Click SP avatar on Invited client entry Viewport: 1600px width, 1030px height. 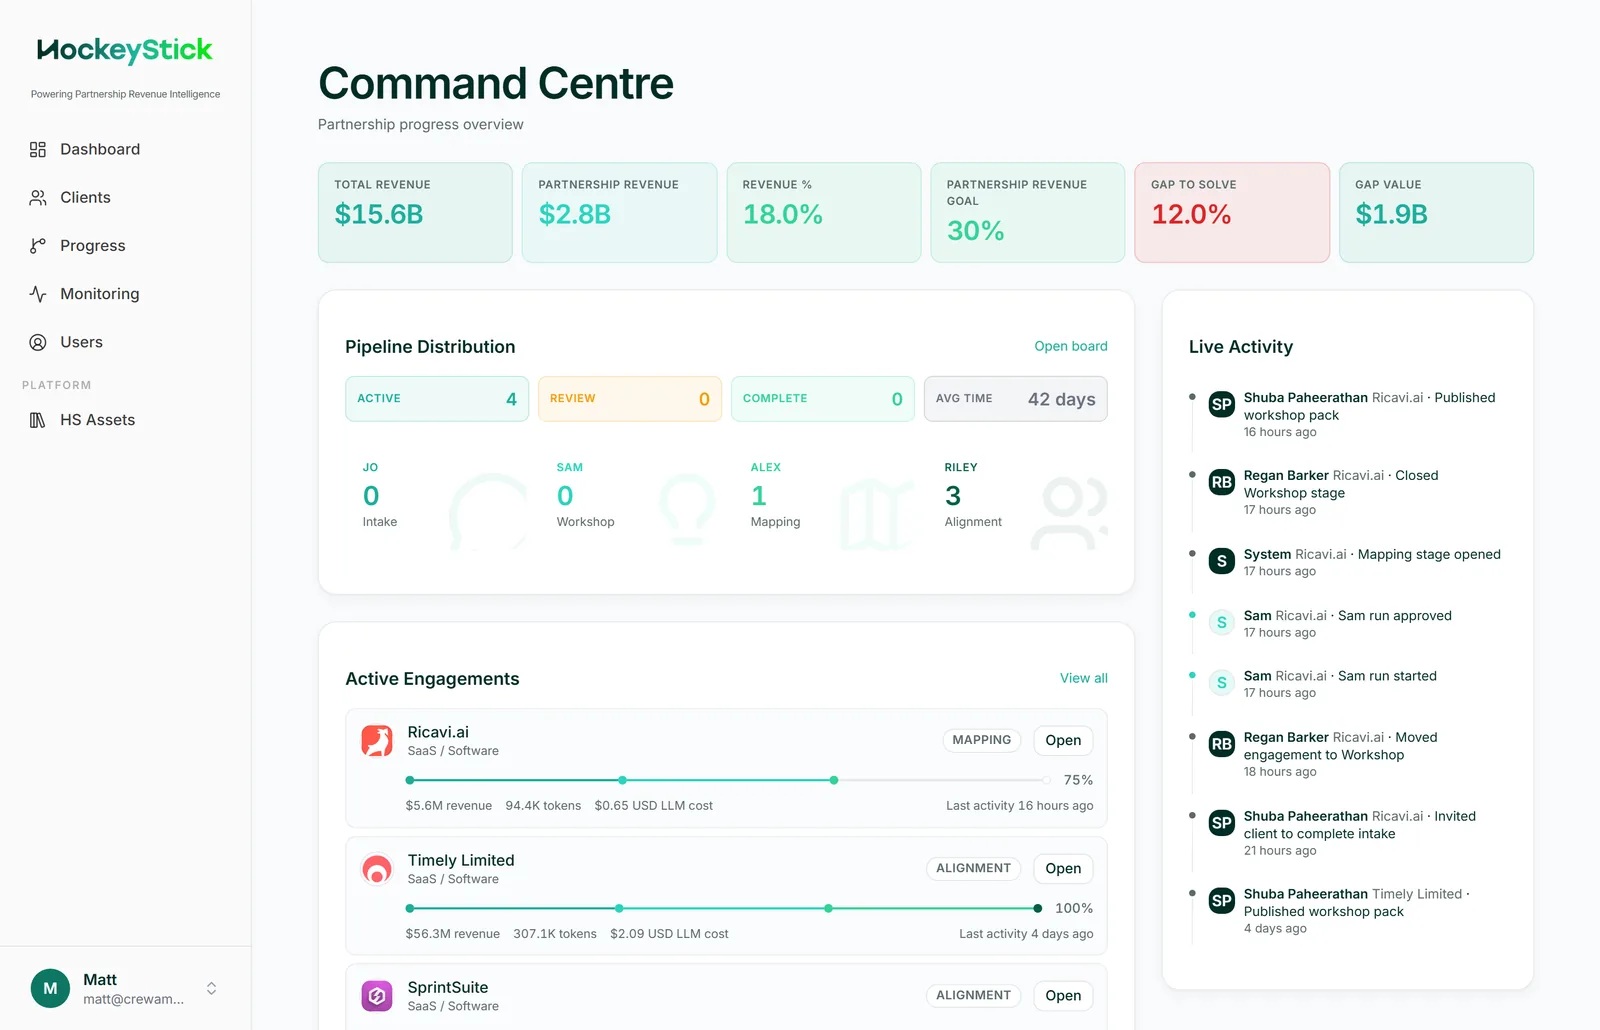click(1222, 823)
